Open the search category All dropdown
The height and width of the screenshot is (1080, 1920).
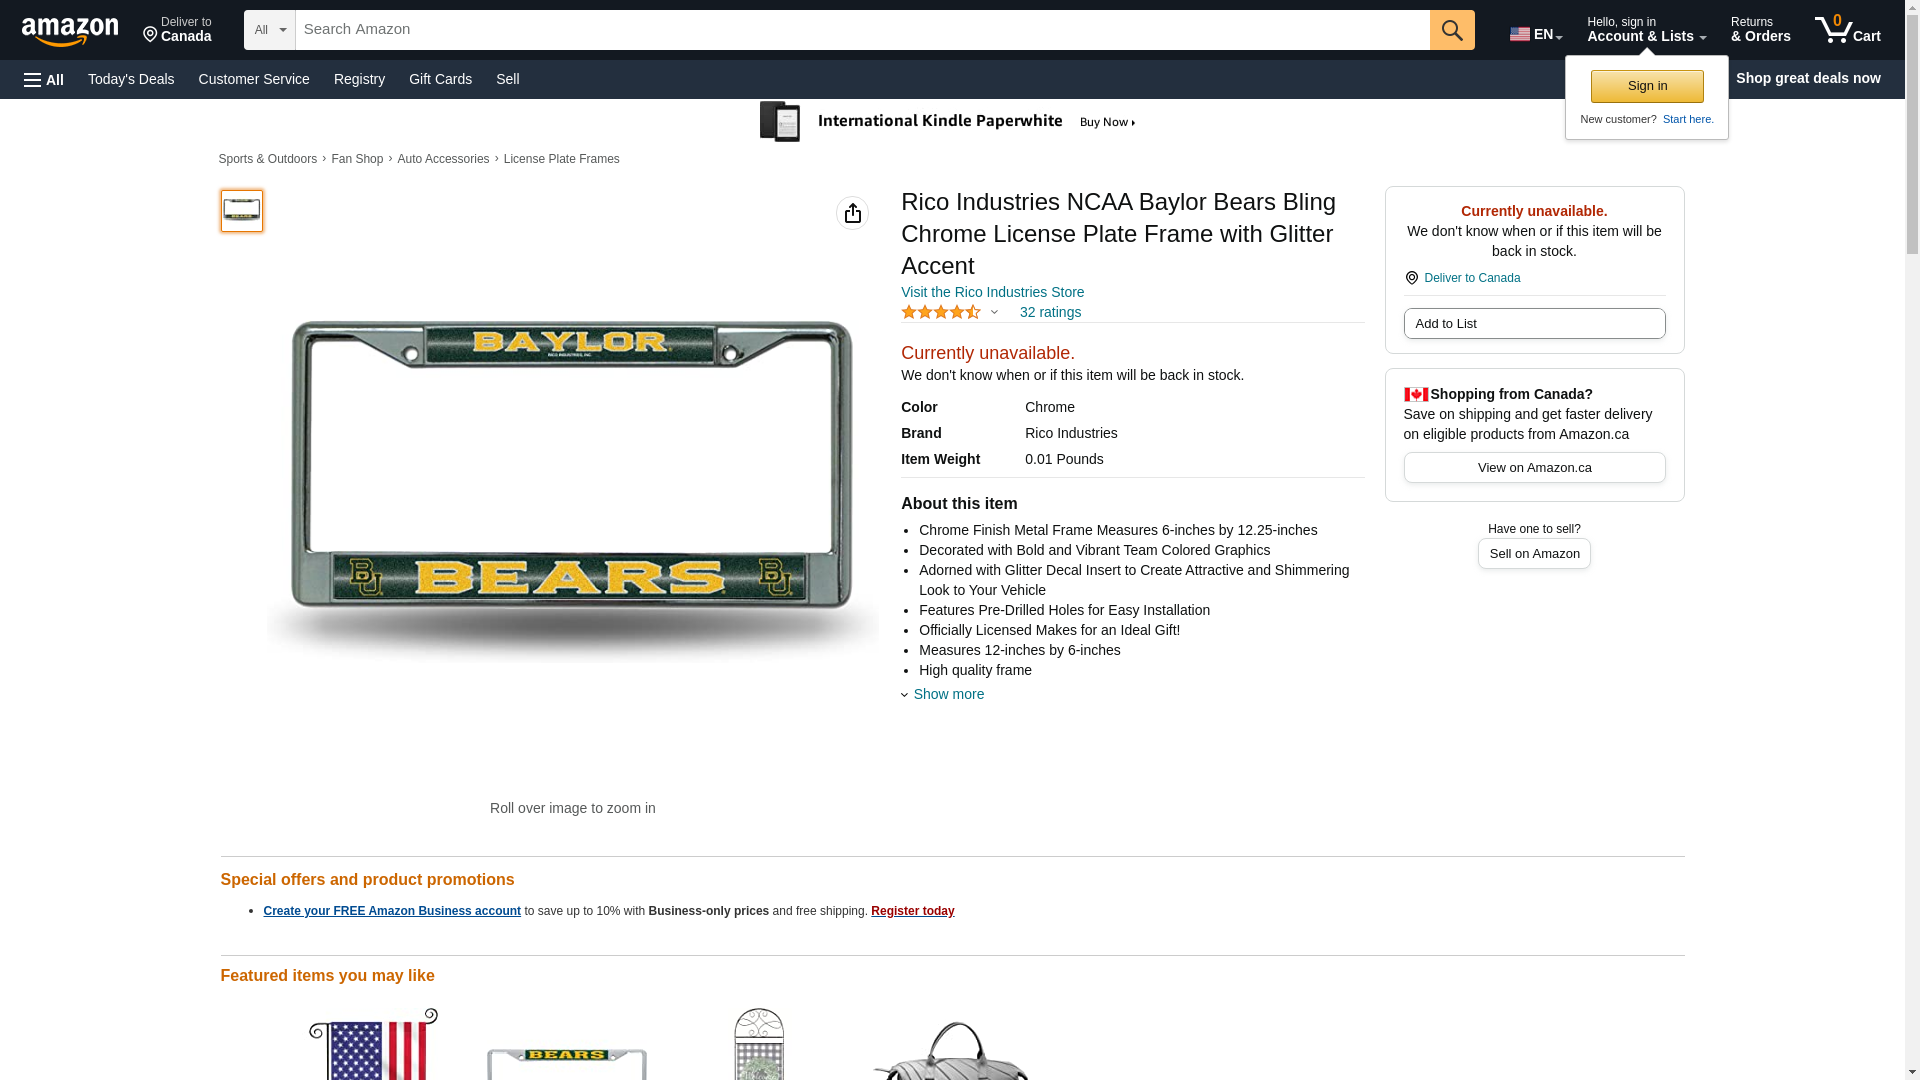269,30
